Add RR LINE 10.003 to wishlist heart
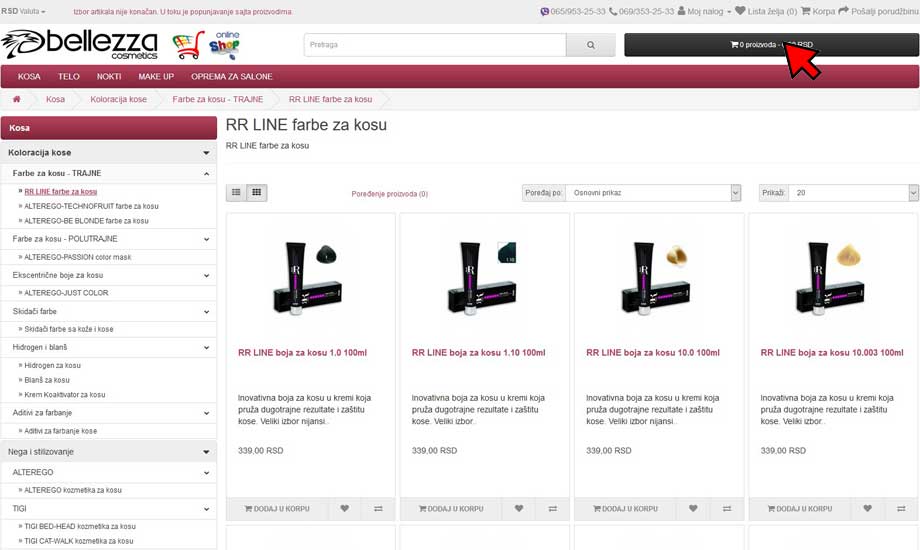The image size is (920, 550). [x=867, y=509]
